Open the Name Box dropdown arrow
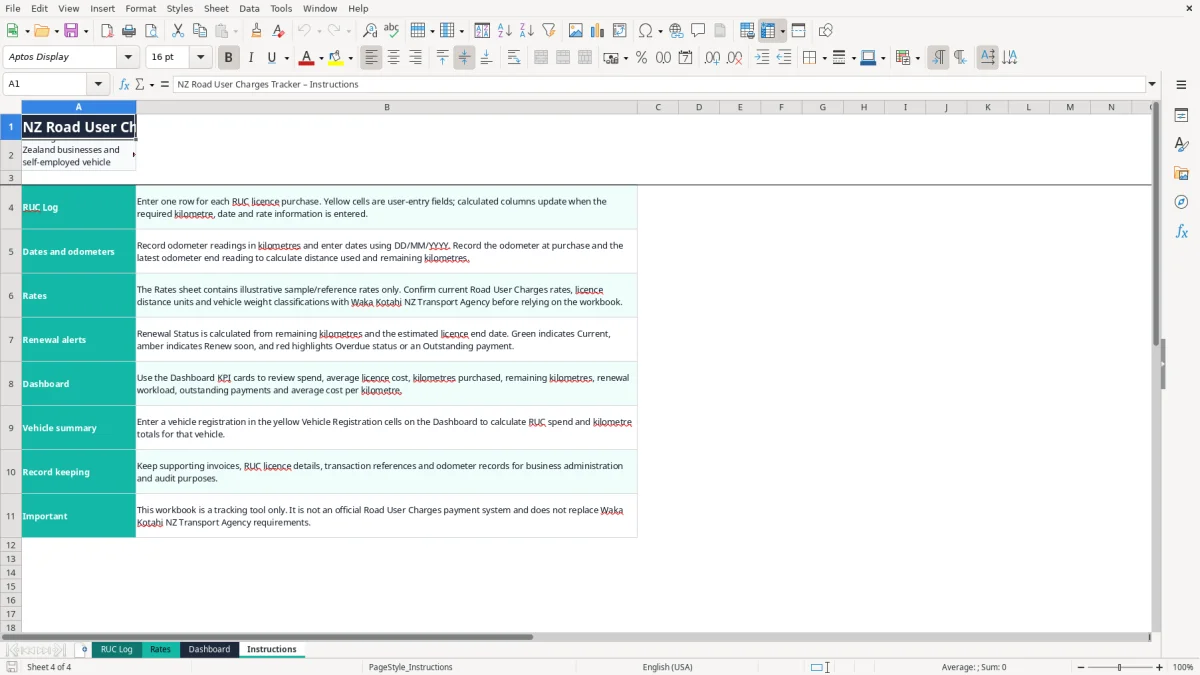1200x675 pixels. coord(97,84)
